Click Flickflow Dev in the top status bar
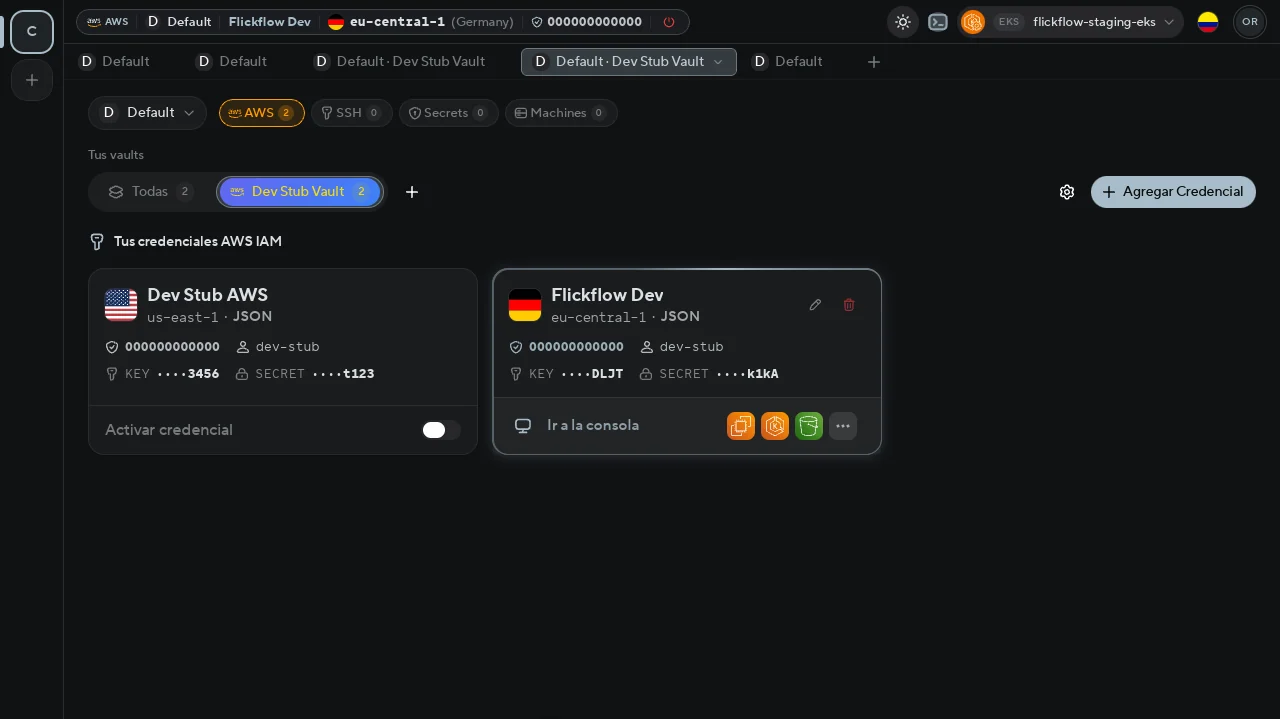 (270, 22)
